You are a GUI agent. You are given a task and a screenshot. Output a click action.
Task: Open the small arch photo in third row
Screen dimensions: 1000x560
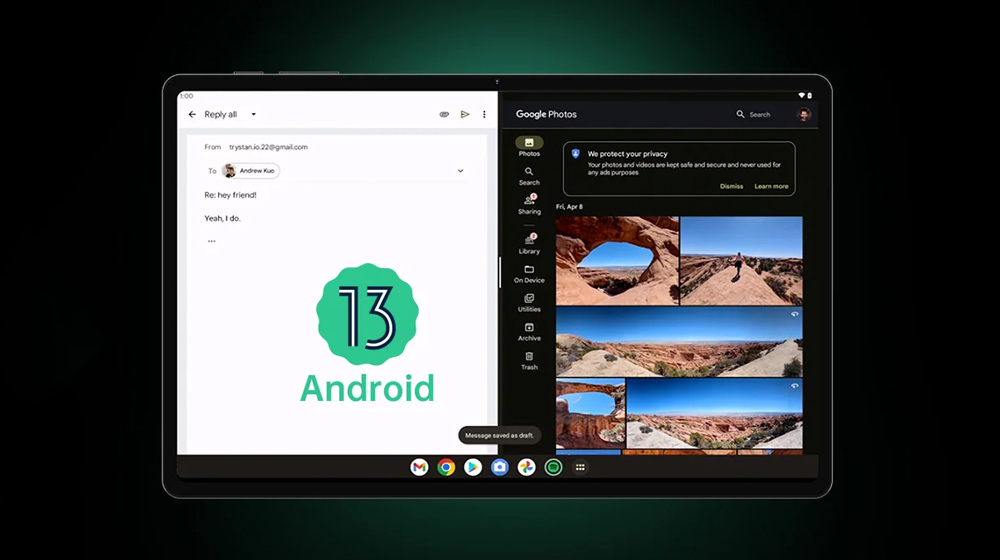pyautogui.click(x=590, y=413)
